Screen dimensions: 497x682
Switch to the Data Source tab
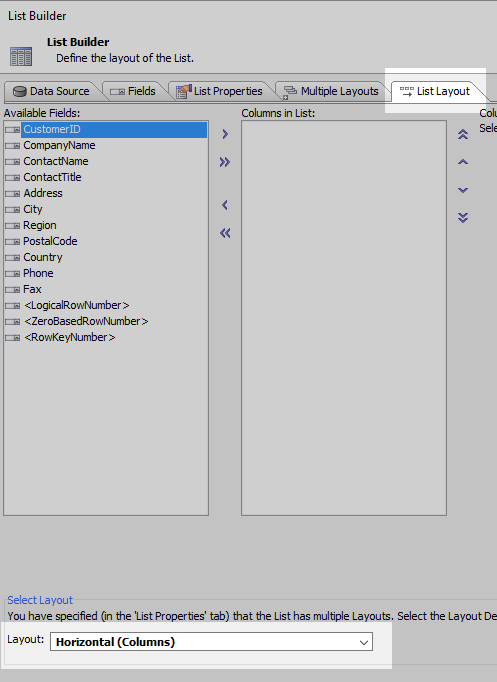[x=51, y=91]
